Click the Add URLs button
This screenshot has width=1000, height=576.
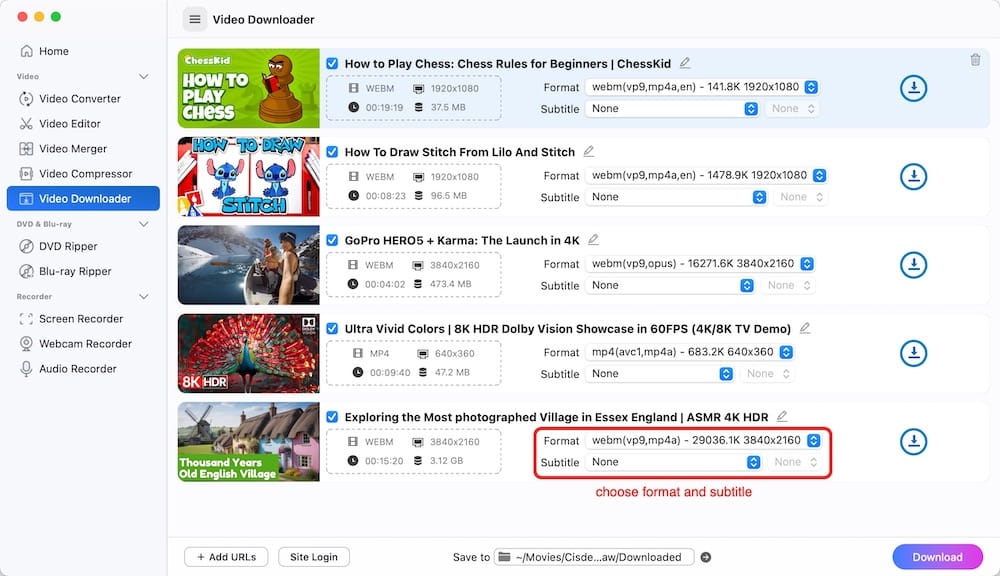point(226,557)
